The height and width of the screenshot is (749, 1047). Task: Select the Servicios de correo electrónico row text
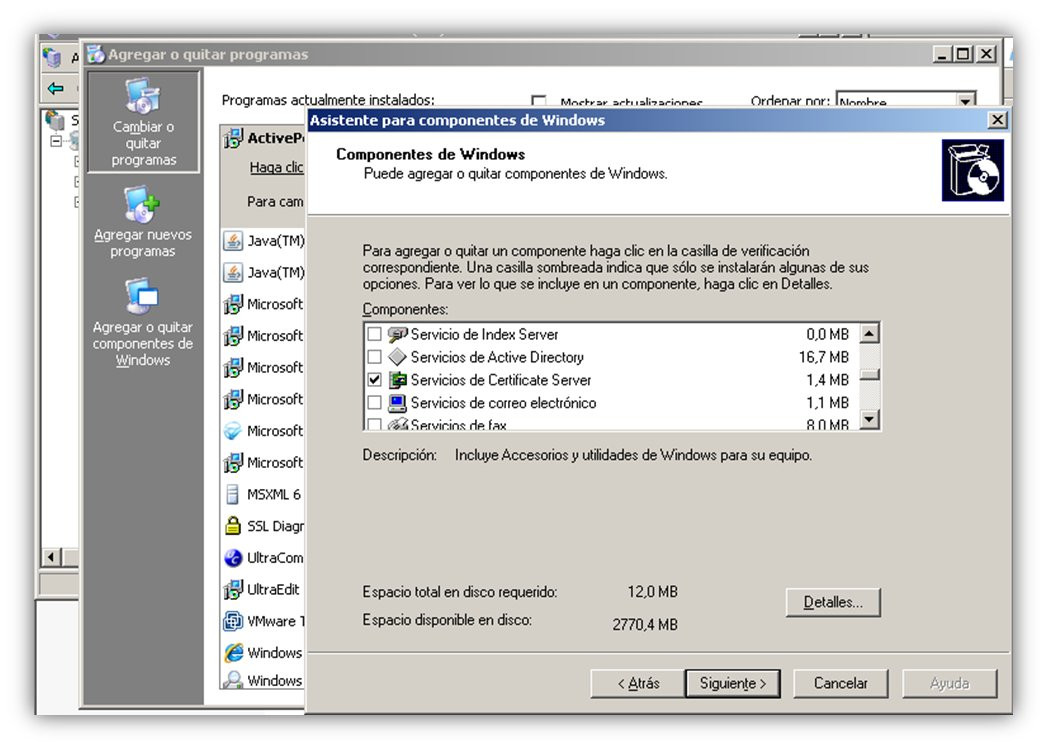503,403
